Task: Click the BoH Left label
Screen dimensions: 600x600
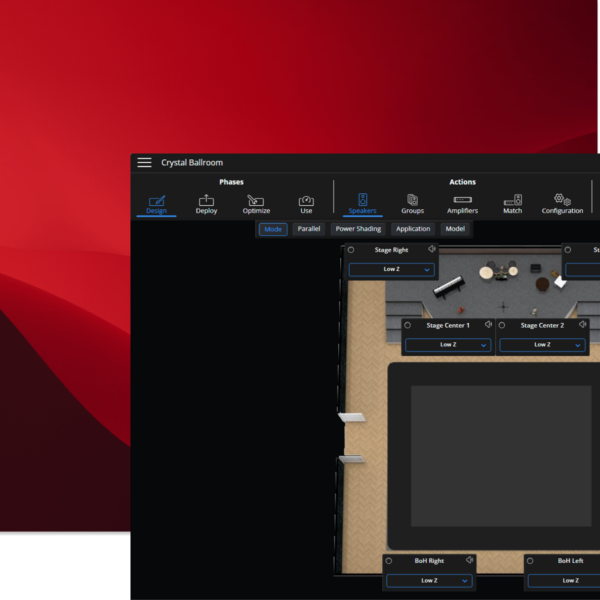Action: point(570,561)
